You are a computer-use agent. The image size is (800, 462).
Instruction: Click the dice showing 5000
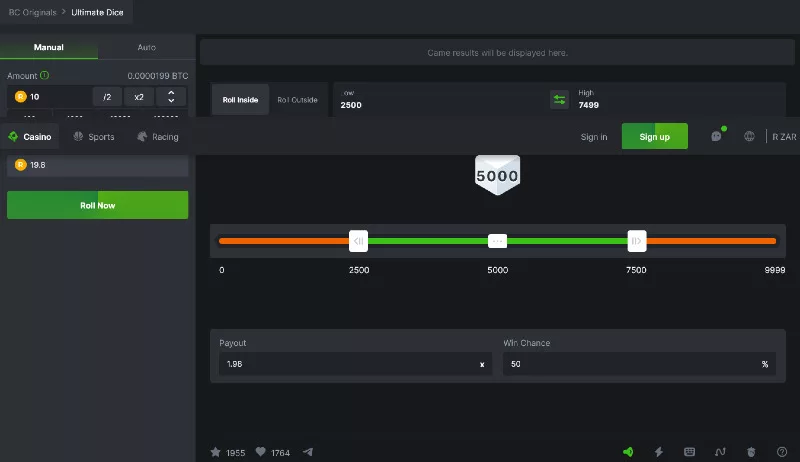click(x=497, y=175)
